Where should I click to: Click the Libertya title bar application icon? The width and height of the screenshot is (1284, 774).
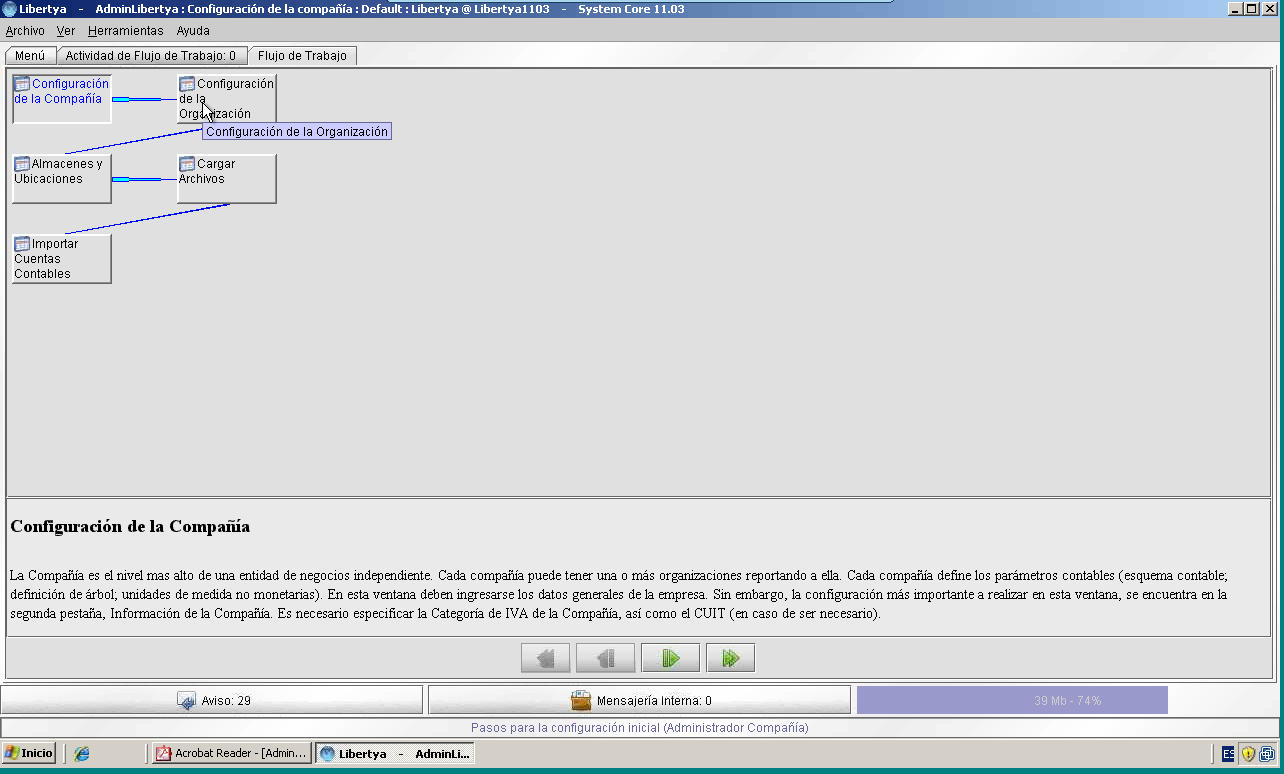tap(9, 9)
